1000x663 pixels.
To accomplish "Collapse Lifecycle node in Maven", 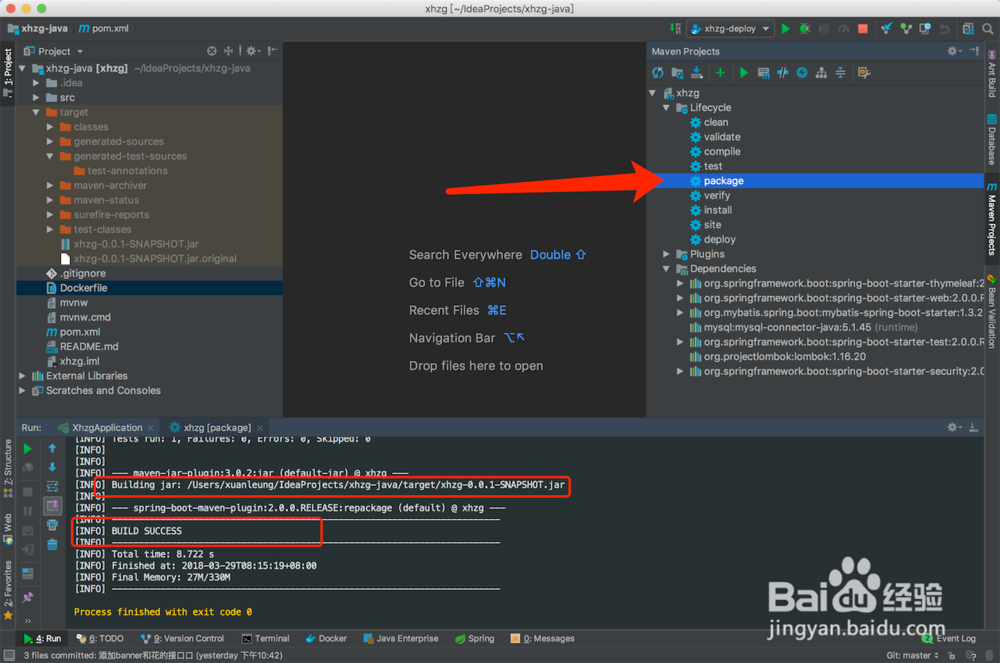I will point(666,108).
